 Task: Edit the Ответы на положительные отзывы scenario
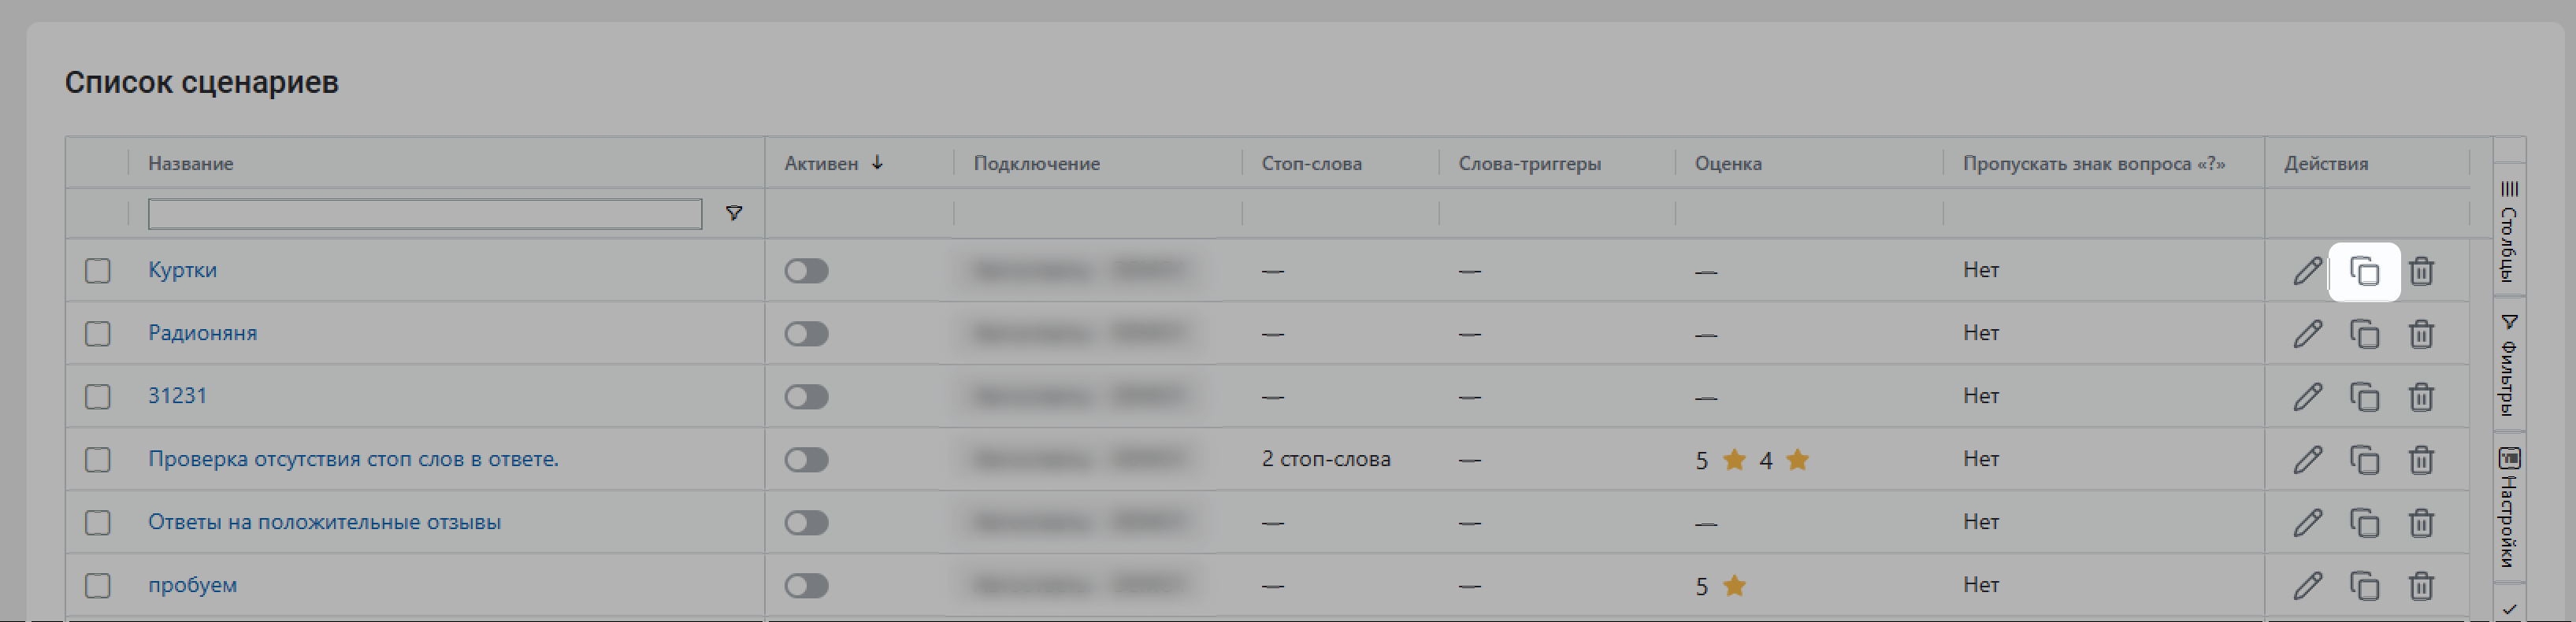click(x=2307, y=523)
